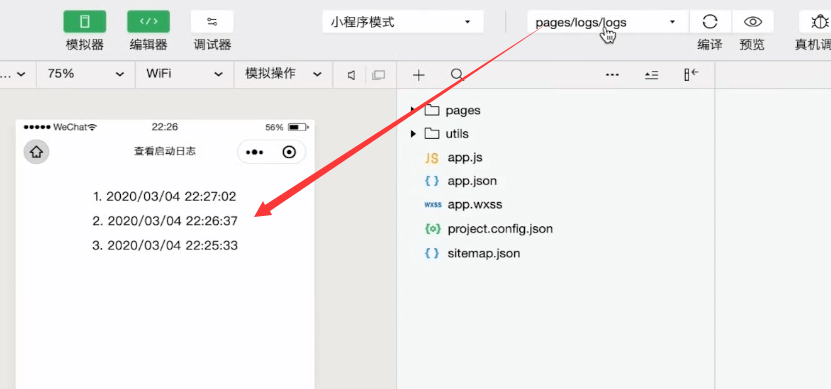Click the simulator page title text
This screenshot has height=389, width=831.
click(165, 152)
